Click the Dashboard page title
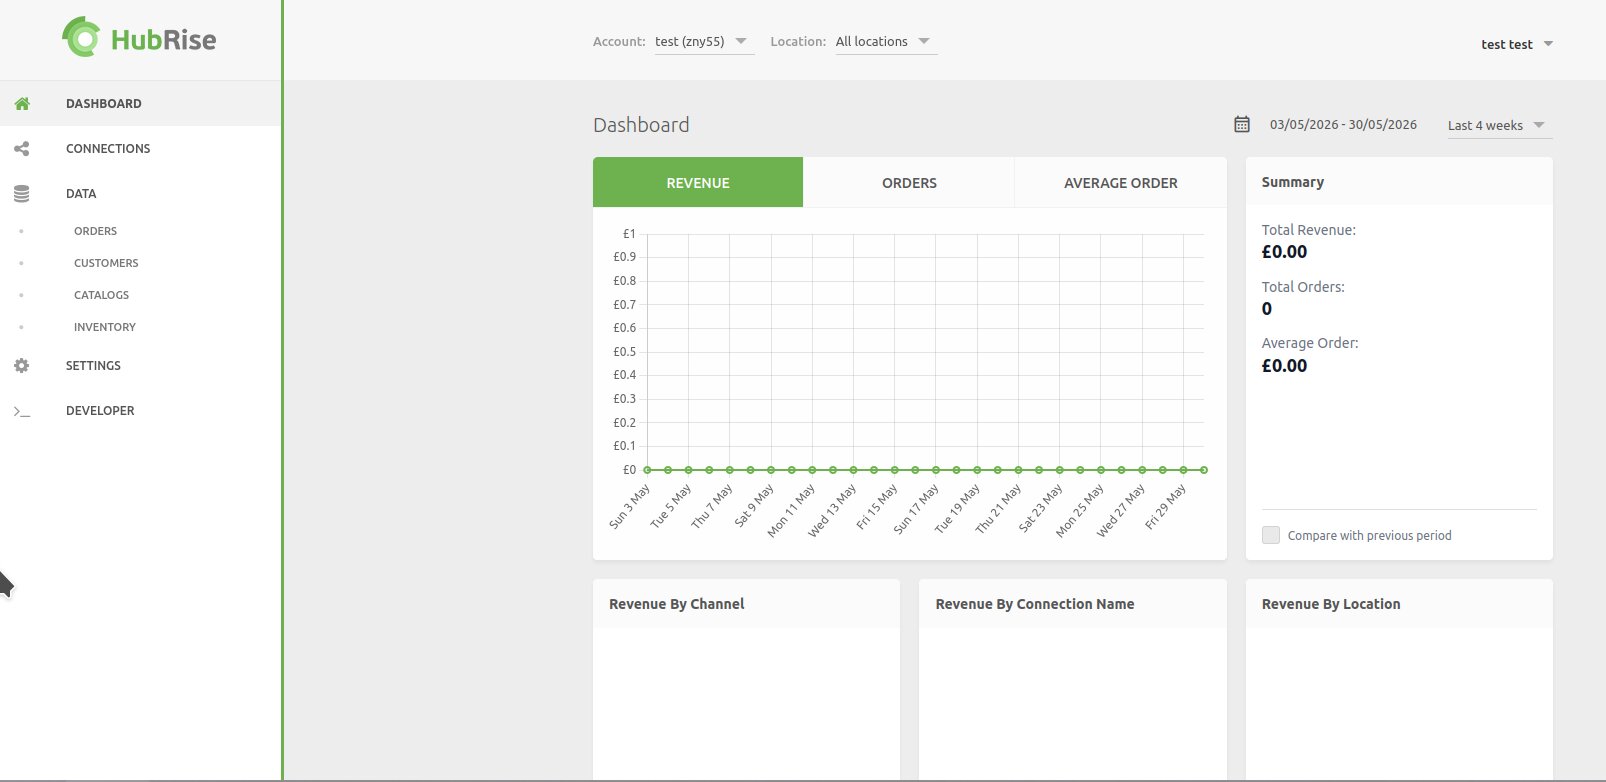1606x782 pixels. pyautogui.click(x=641, y=125)
